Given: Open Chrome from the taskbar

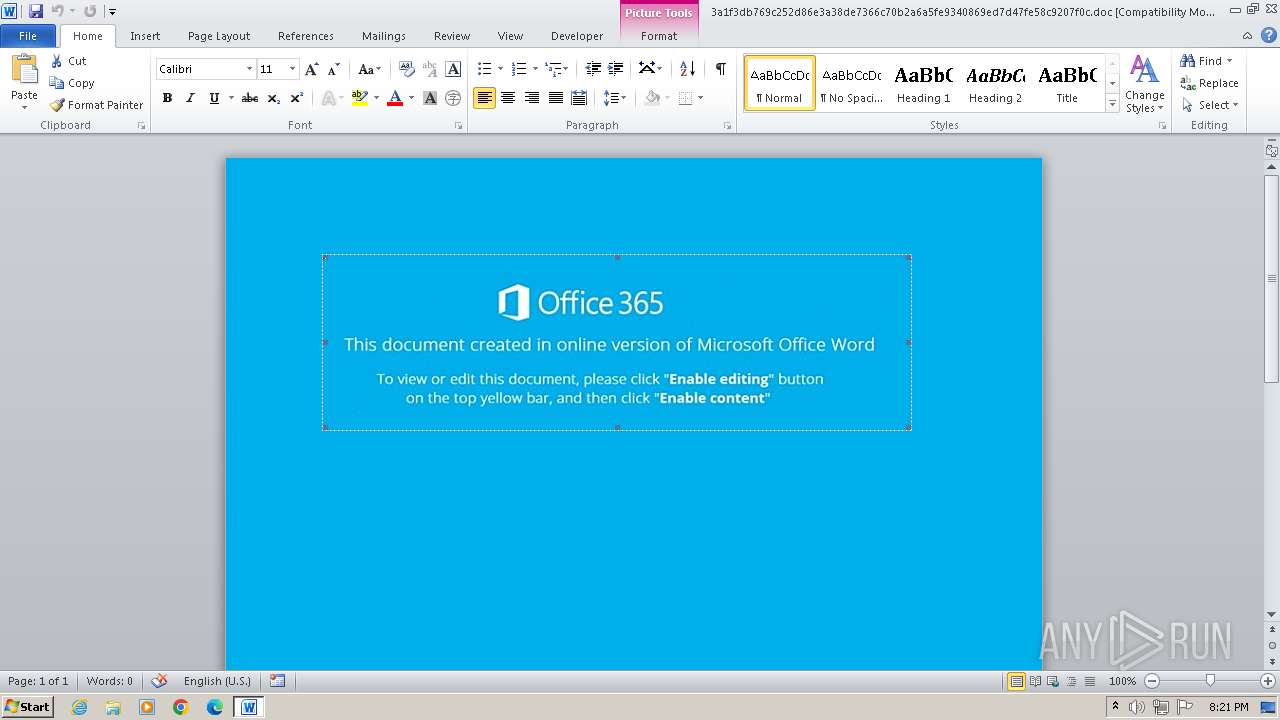Looking at the screenshot, I should pos(181,707).
